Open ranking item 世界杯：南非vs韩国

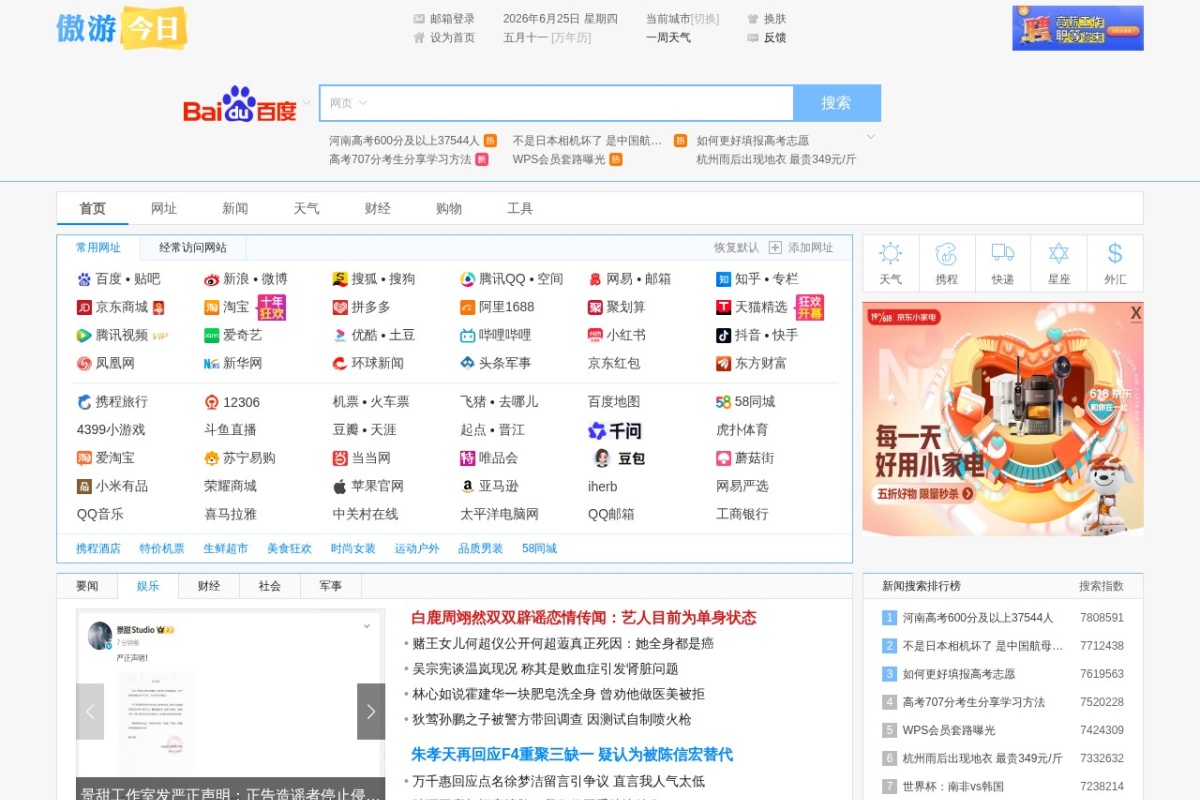click(953, 786)
